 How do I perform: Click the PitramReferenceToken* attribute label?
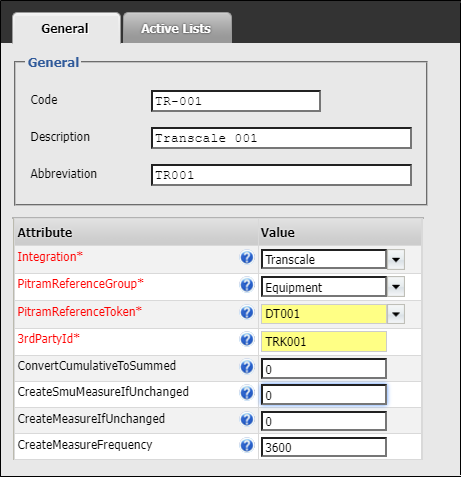click(x=80, y=312)
